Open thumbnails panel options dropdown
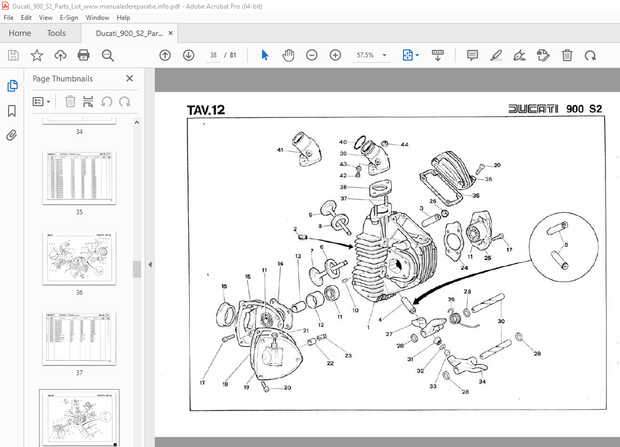 [x=42, y=101]
